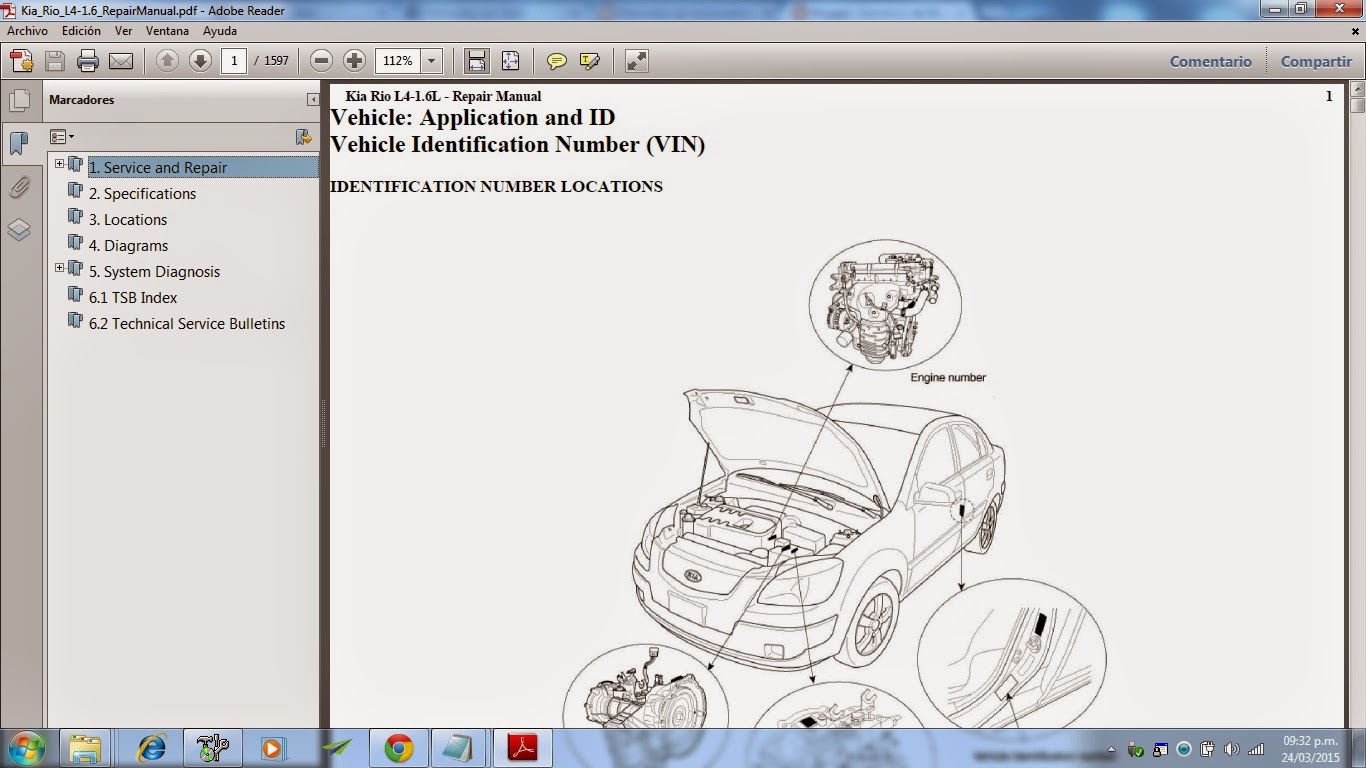Expand the System Diagnosis bookmark
Viewport: 1366px width, 768px height.
(59, 268)
